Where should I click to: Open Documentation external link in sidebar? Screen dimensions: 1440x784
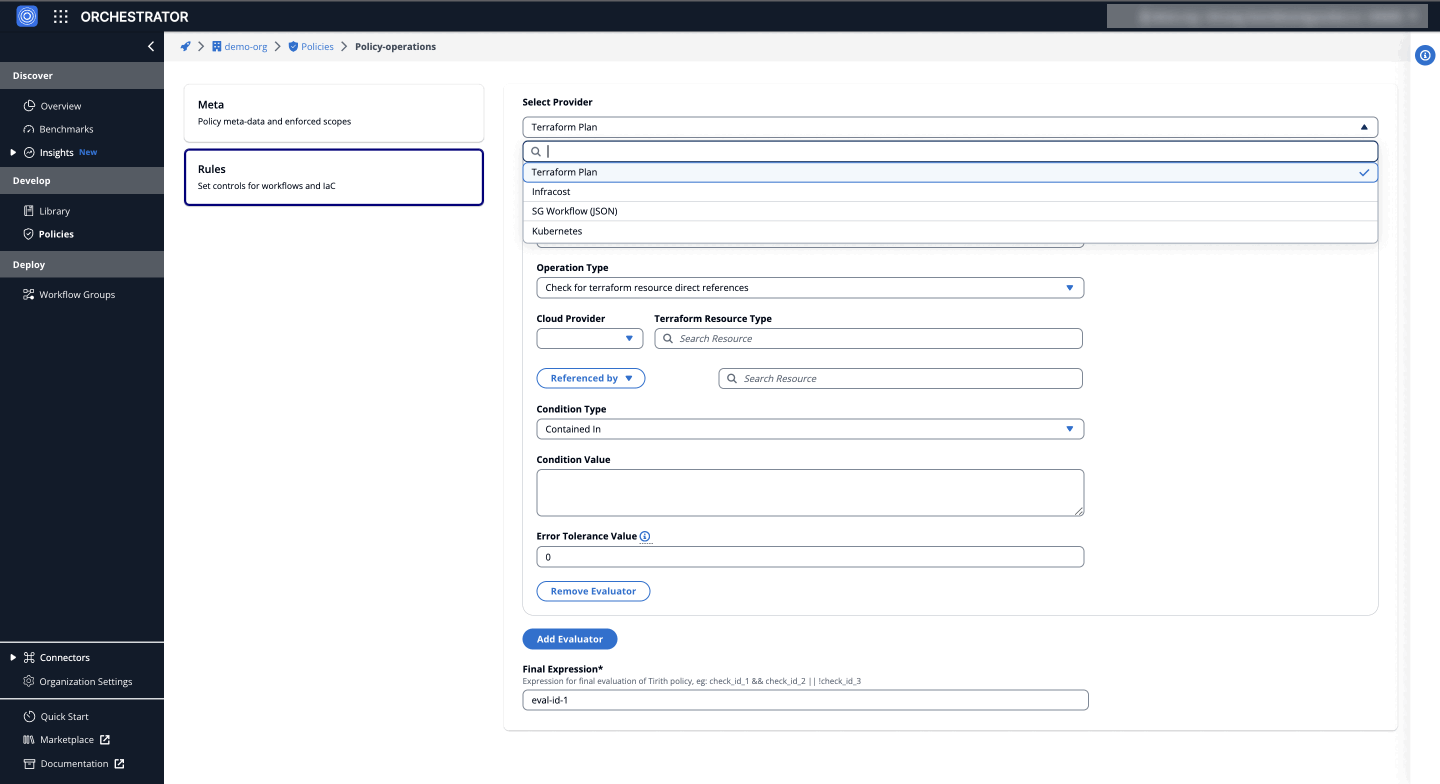coord(74,764)
